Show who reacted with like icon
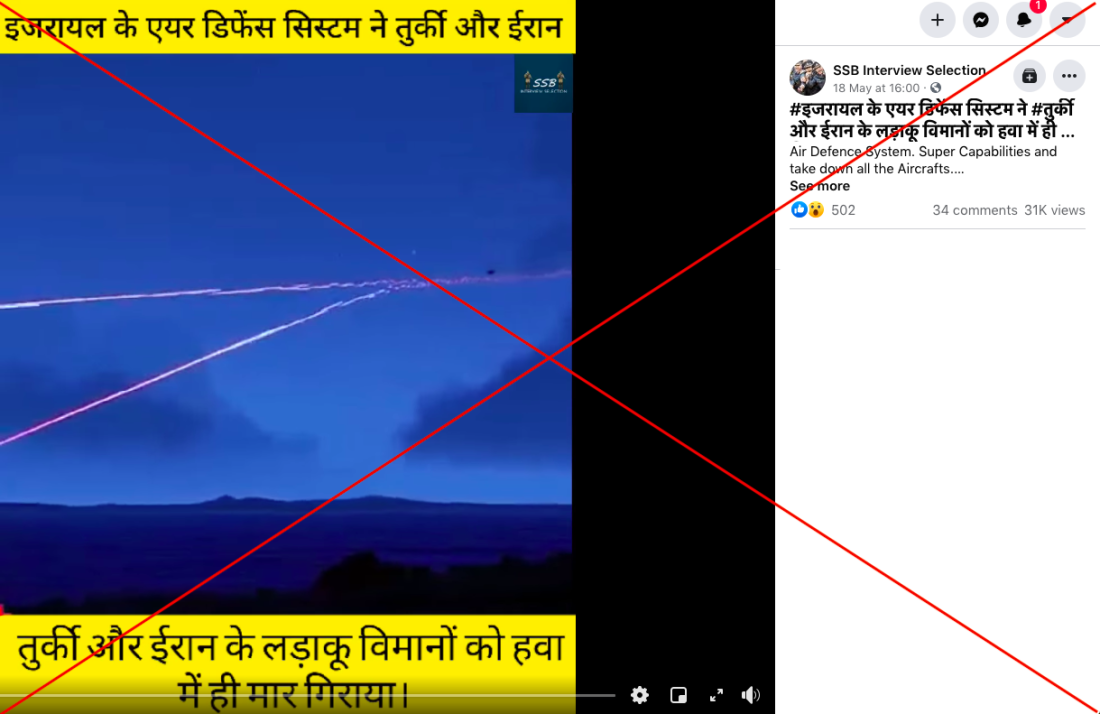 click(x=799, y=210)
